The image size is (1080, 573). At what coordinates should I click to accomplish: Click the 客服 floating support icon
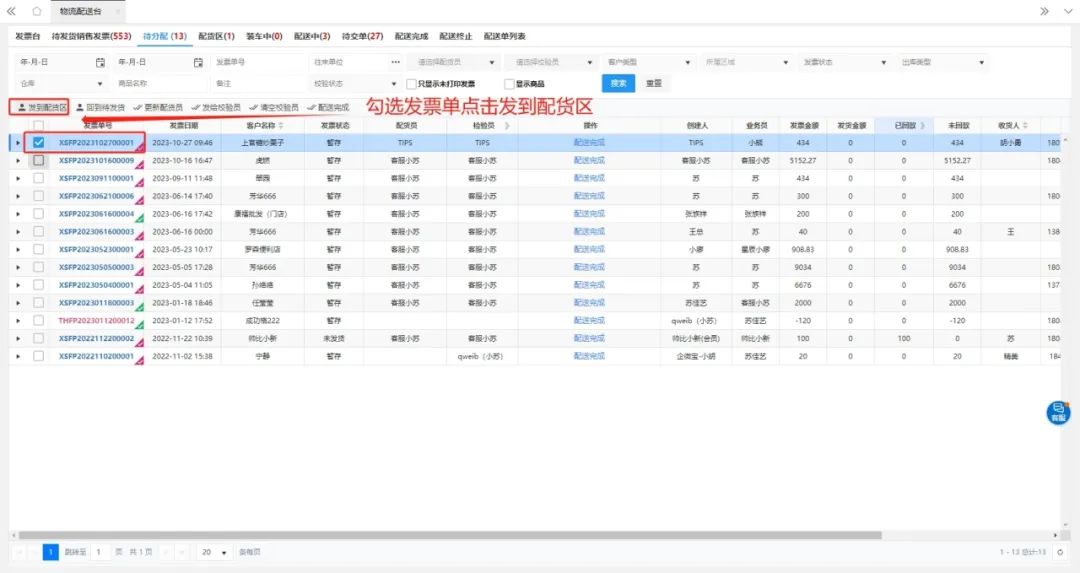1057,412
